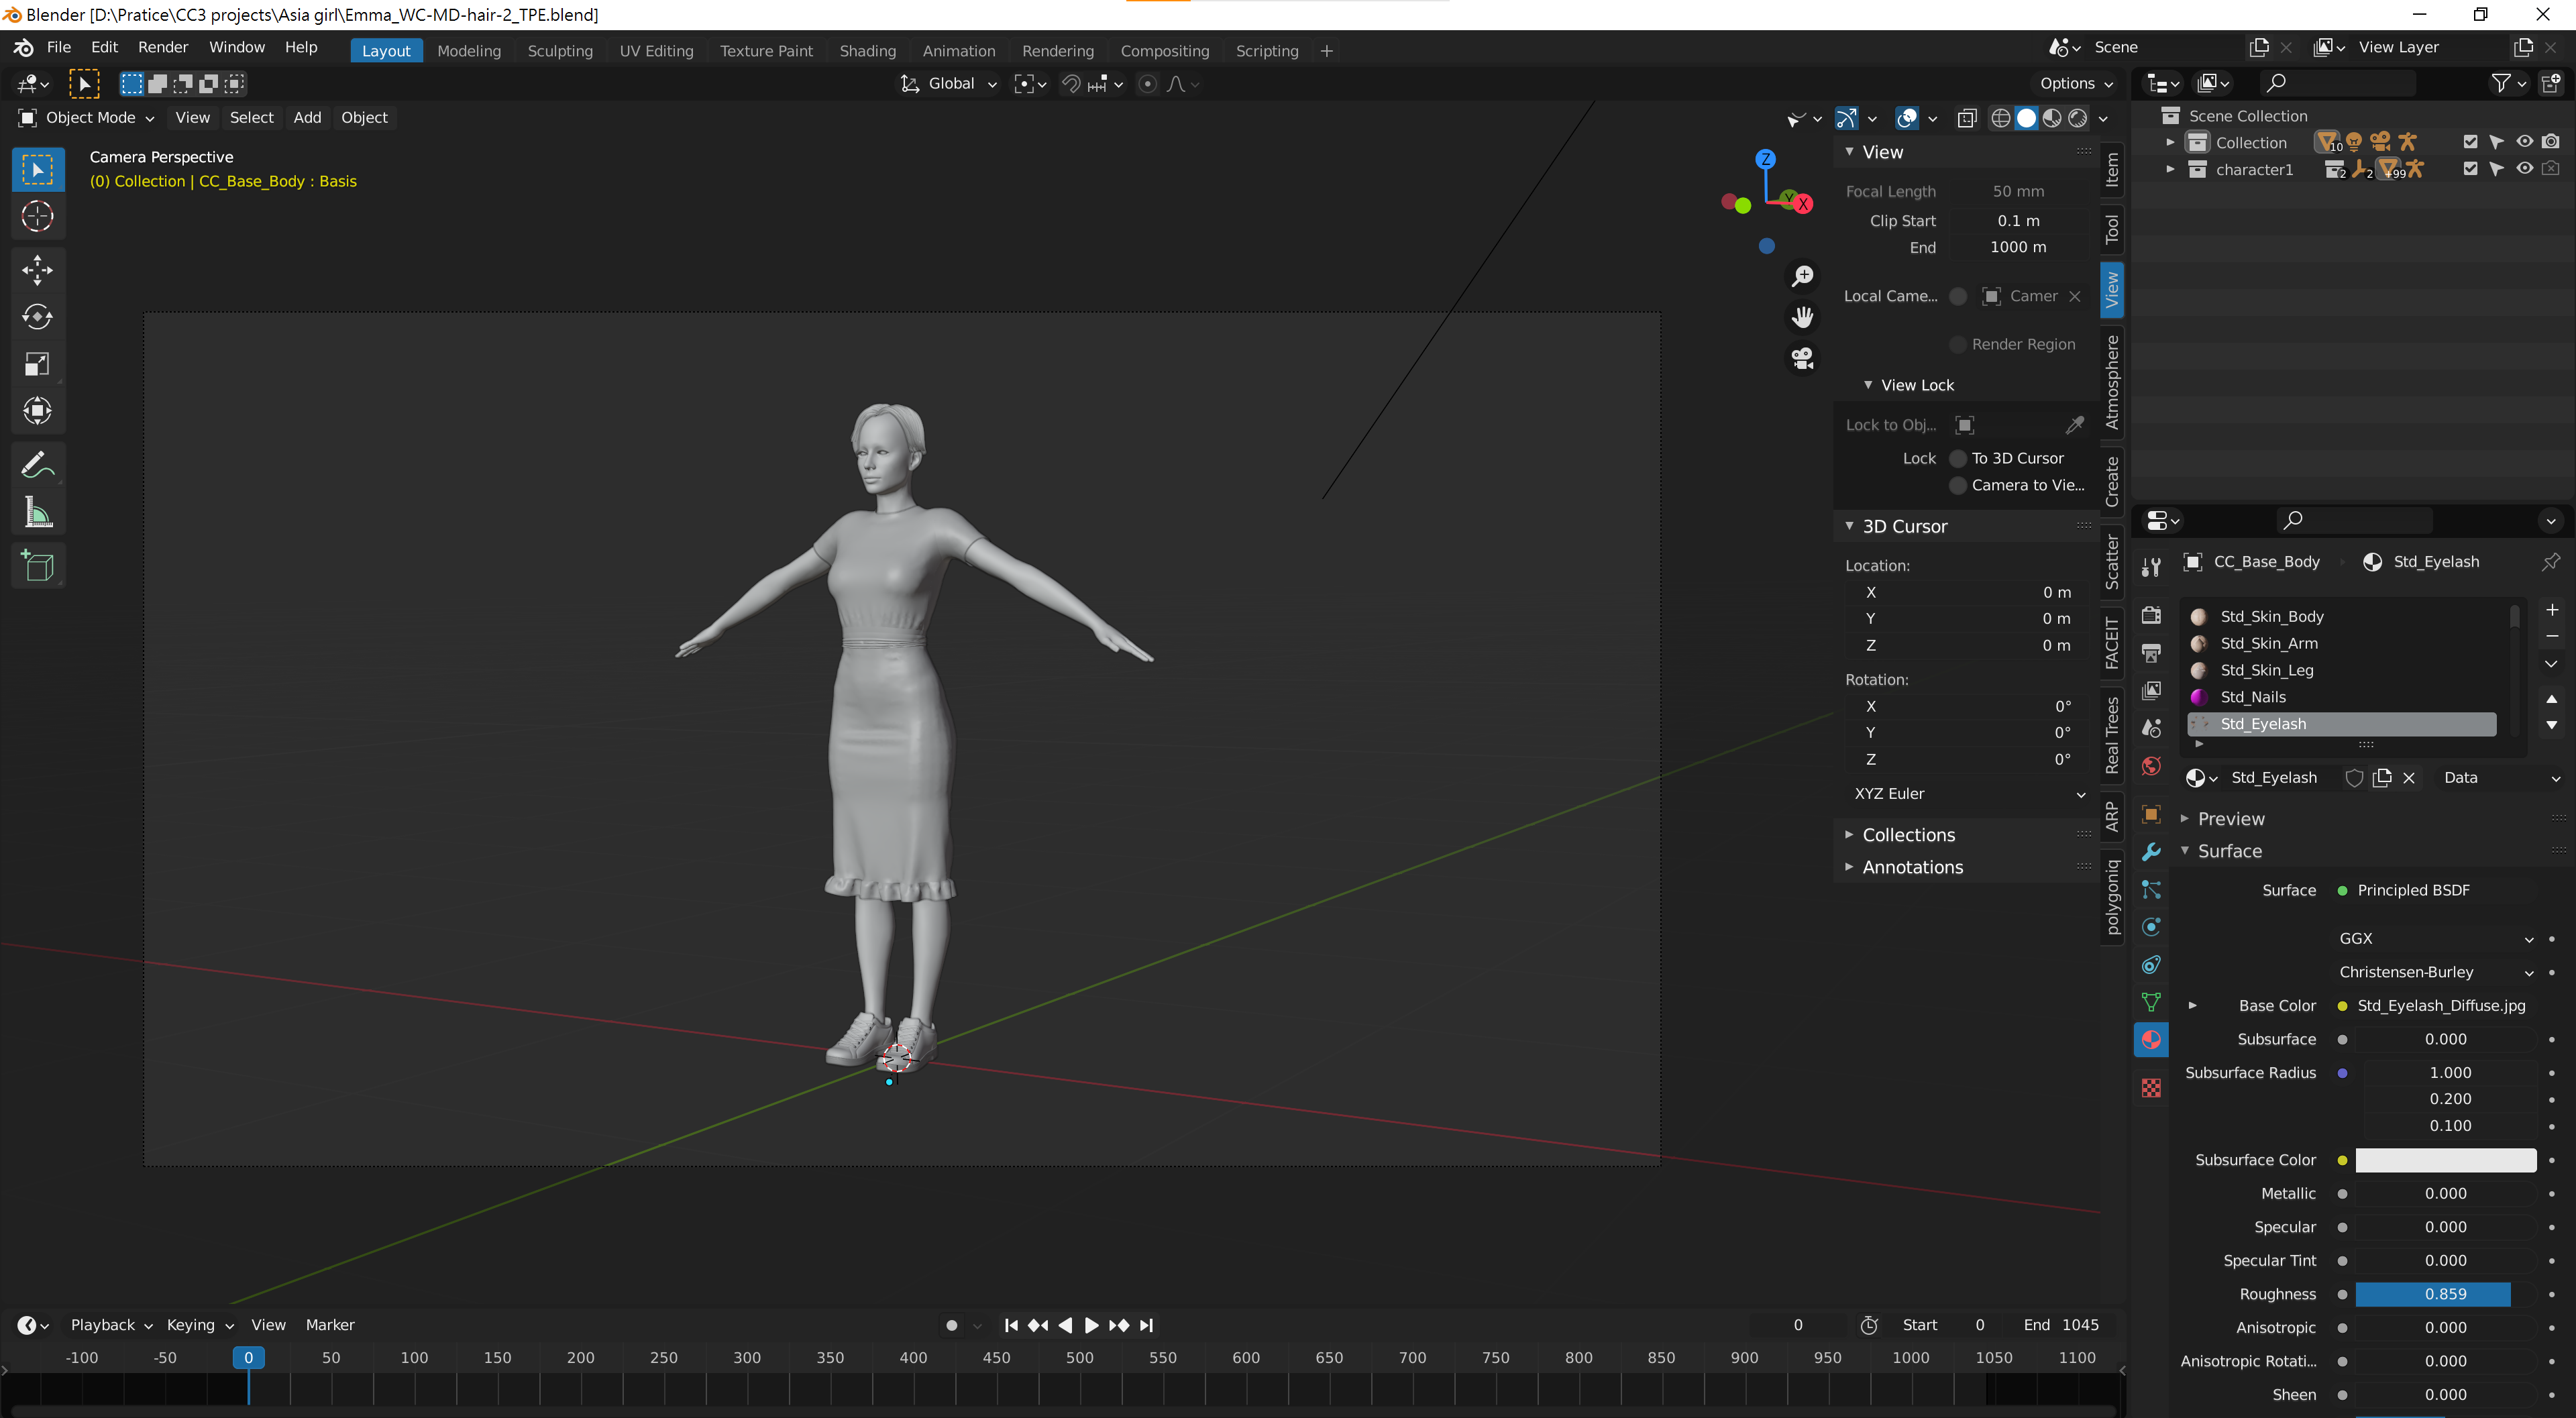Click the Std_Eyelash material entry
This screenshot has height=1418, width=2576.
(2341, 723)
